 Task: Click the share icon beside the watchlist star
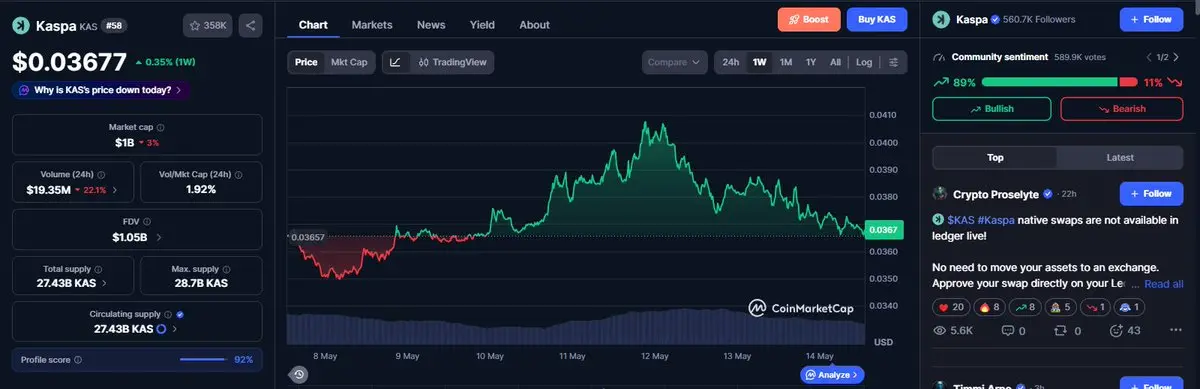coord(250,25)
